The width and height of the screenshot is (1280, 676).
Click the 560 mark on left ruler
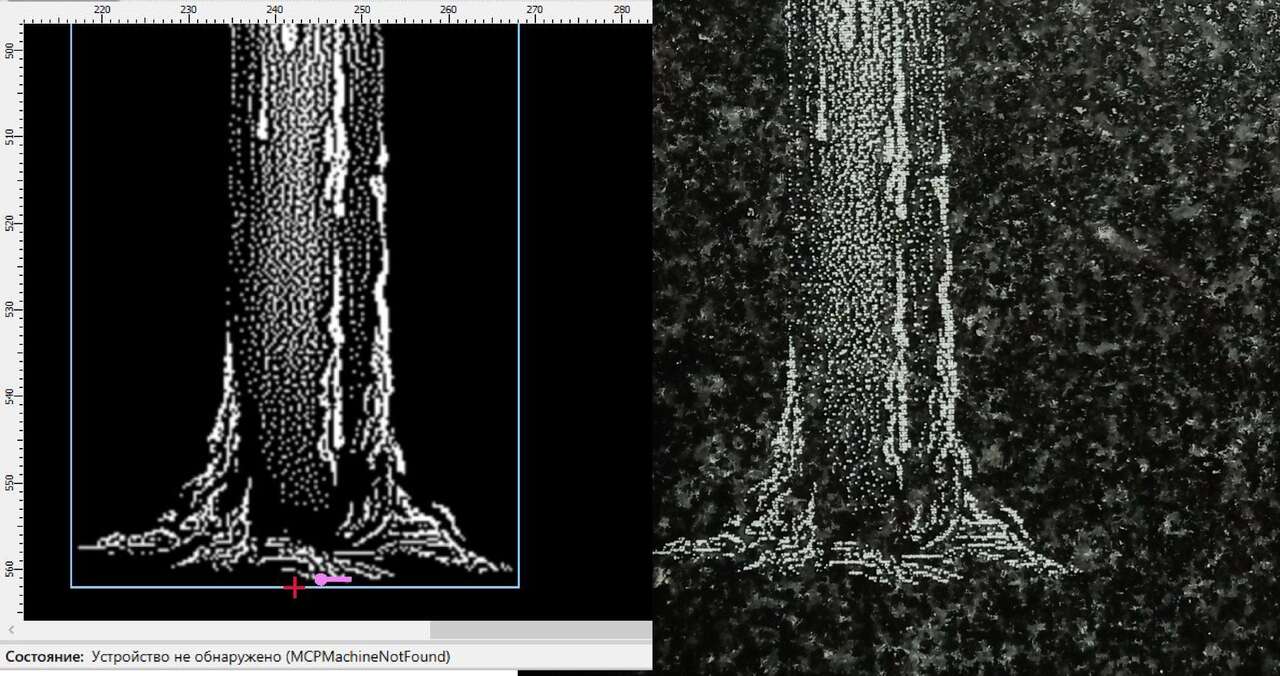pos(11,568)
